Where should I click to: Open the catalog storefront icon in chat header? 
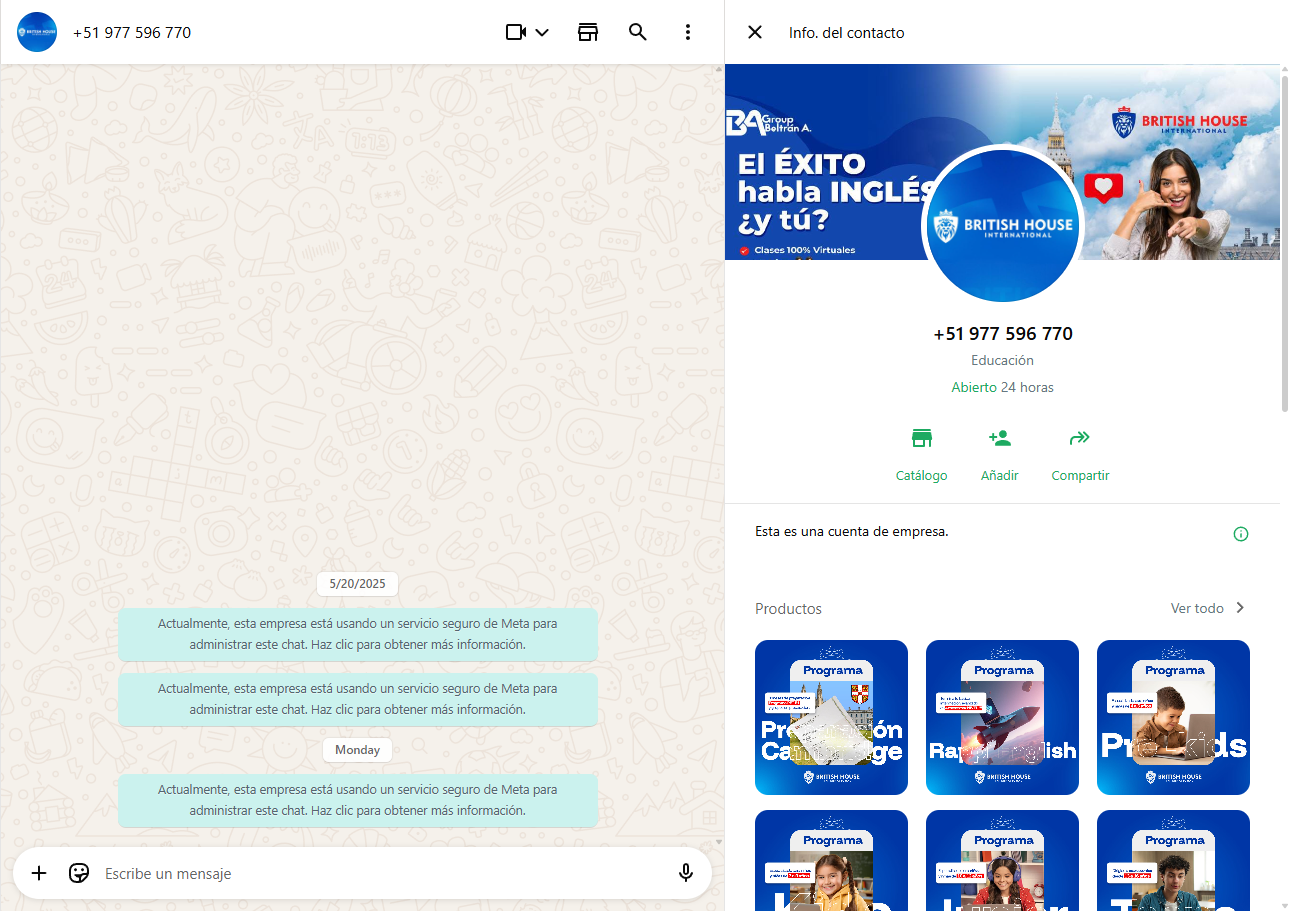tap(588, 32)
